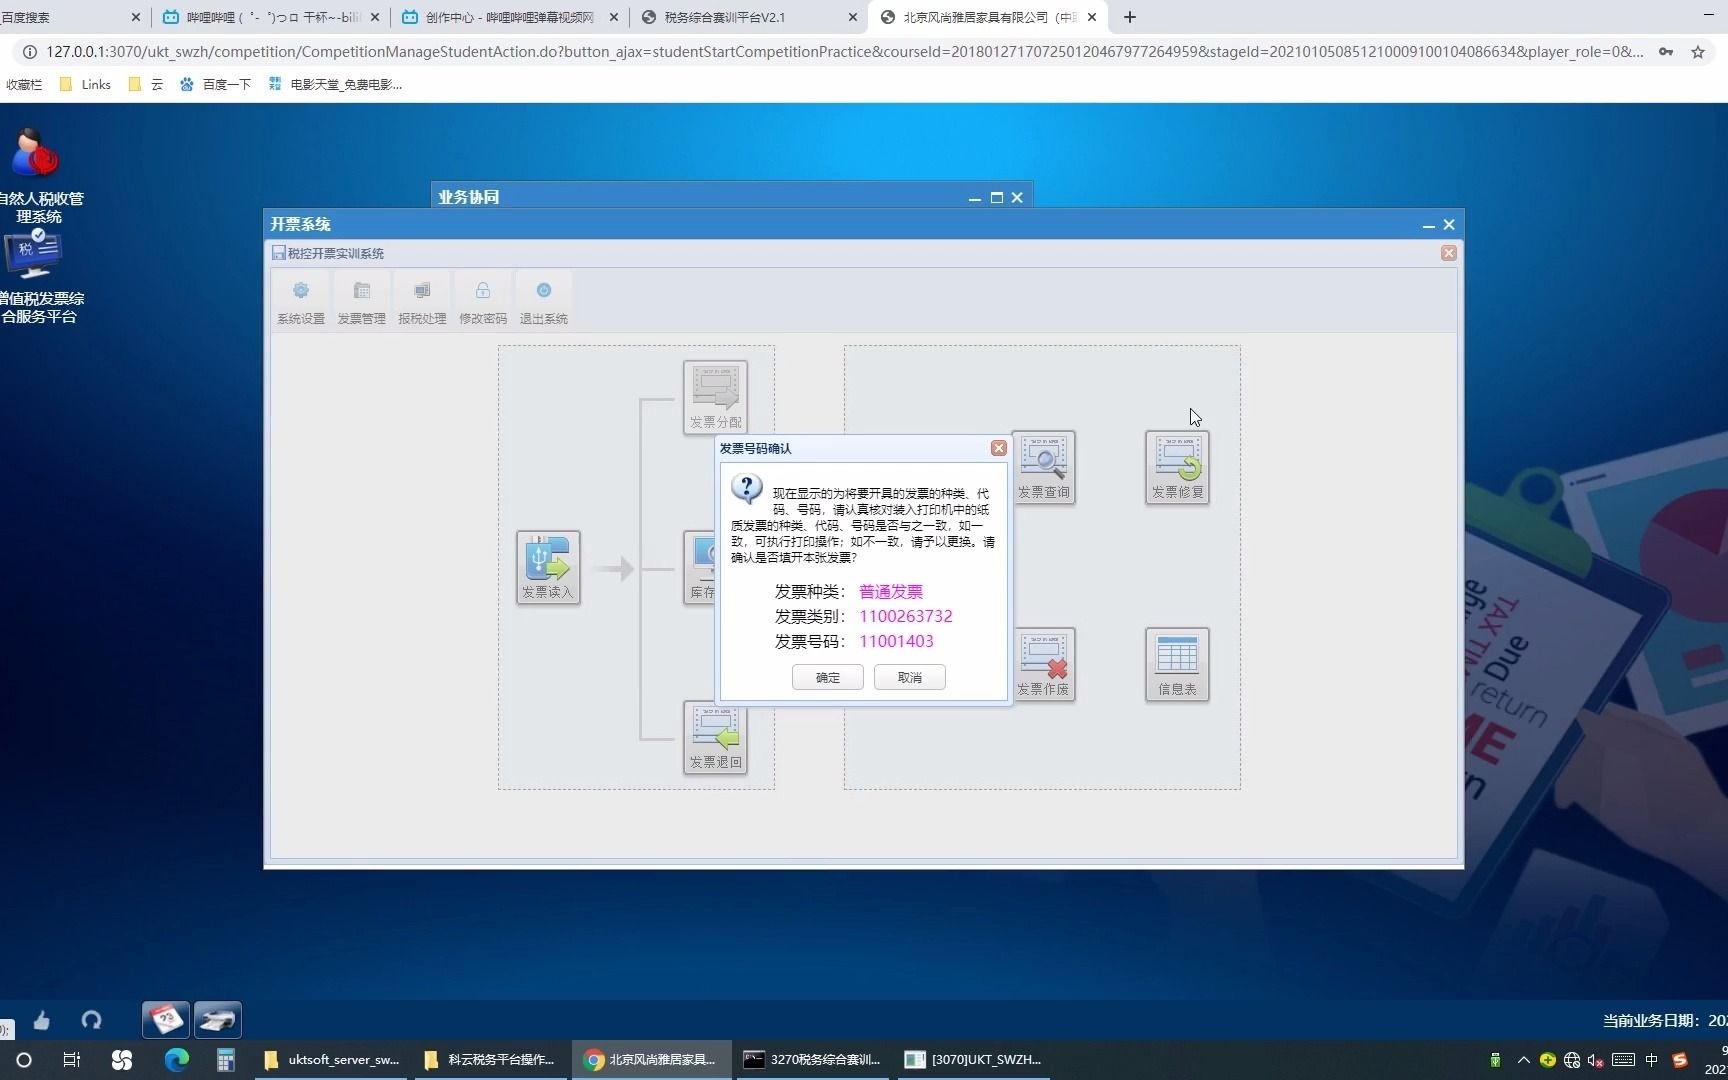Minimize the 开票系统 window
The height and width of the screenshot is (1080, 1728).
click(1429, 225)
